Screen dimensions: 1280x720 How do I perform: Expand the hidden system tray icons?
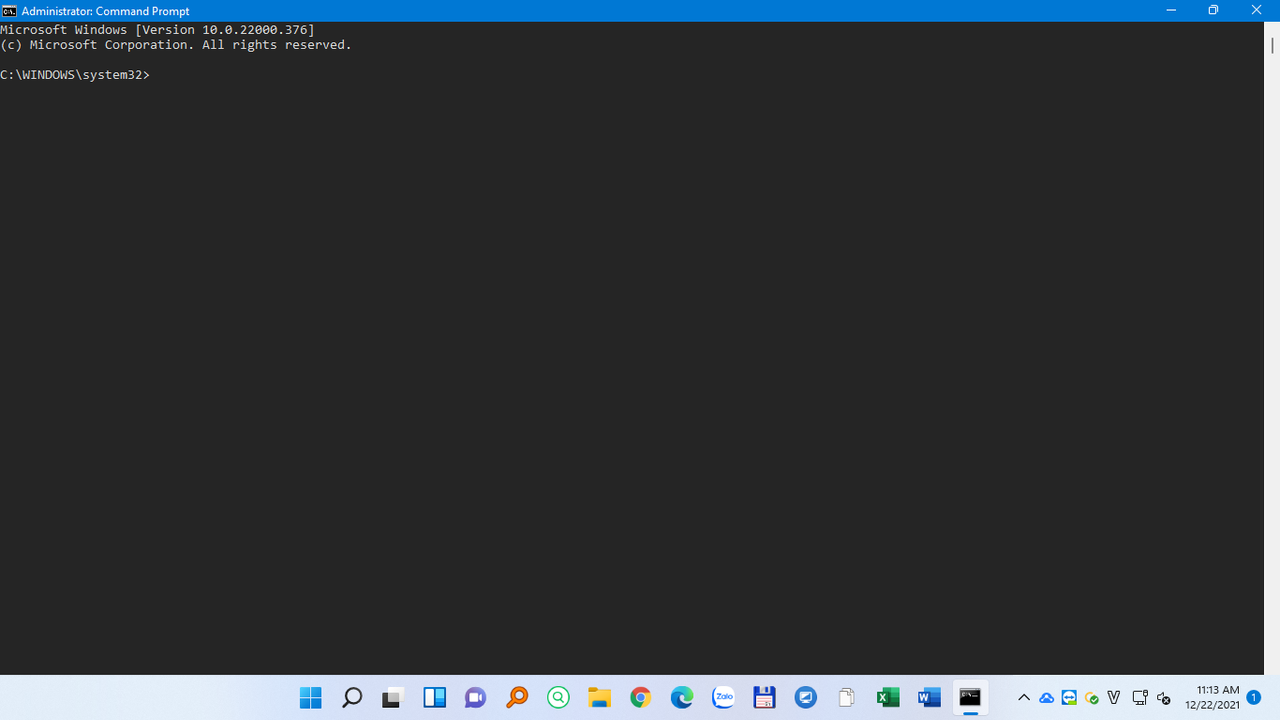(1024, 697)
